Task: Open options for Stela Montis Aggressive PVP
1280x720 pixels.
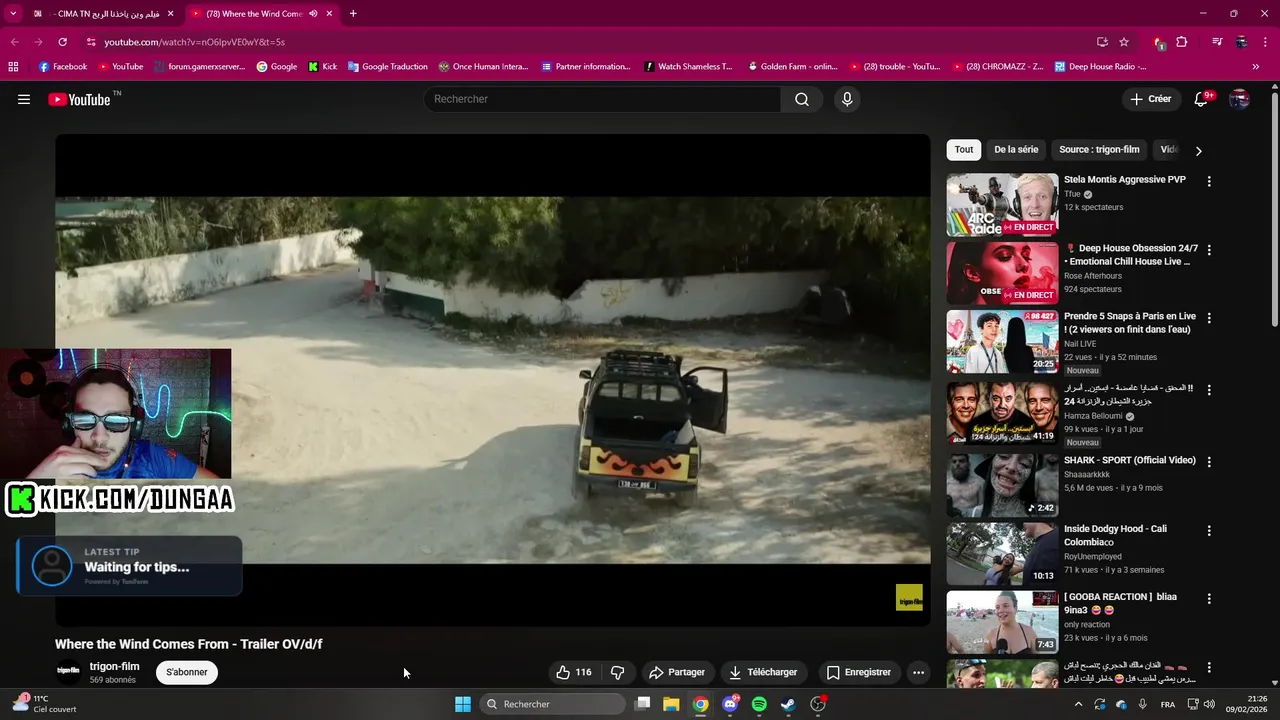Action: point(1209,182)
